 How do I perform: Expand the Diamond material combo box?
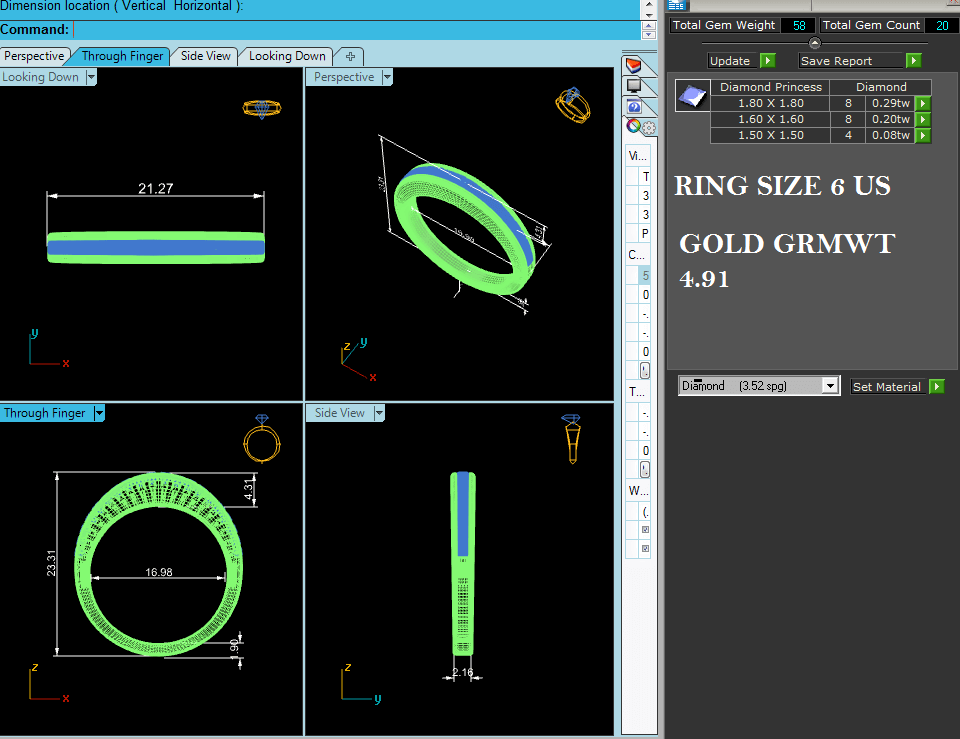(829, 386)
